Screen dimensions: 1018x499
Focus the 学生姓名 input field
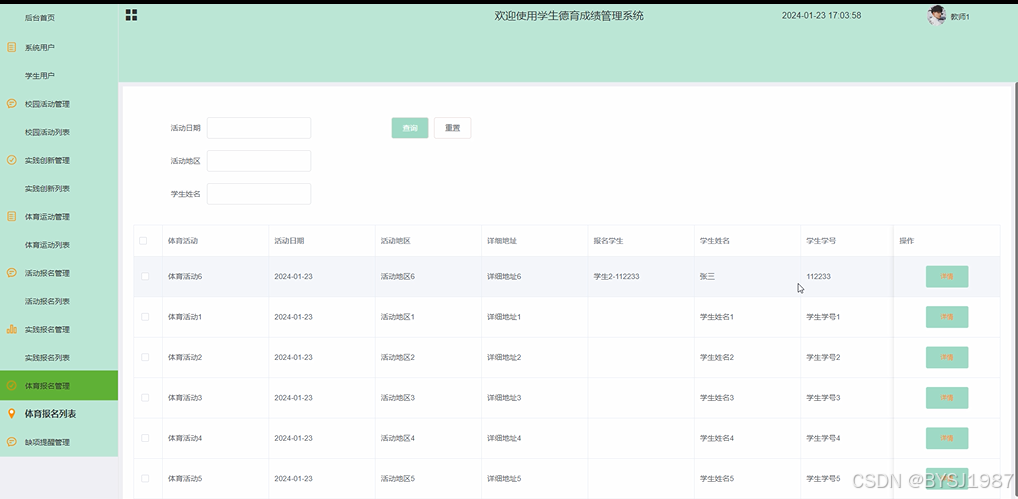click(258, 194)
